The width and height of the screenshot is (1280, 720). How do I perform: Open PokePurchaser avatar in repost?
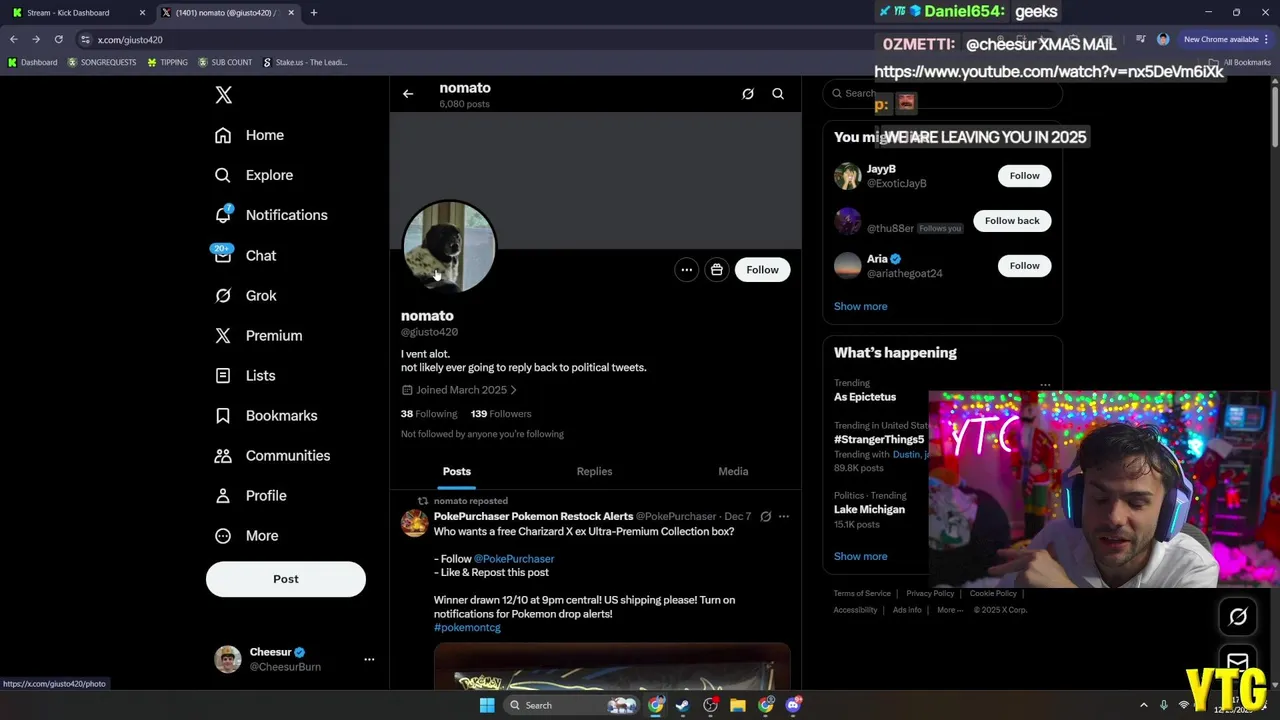pyautogui.click(x=415, y=523)
